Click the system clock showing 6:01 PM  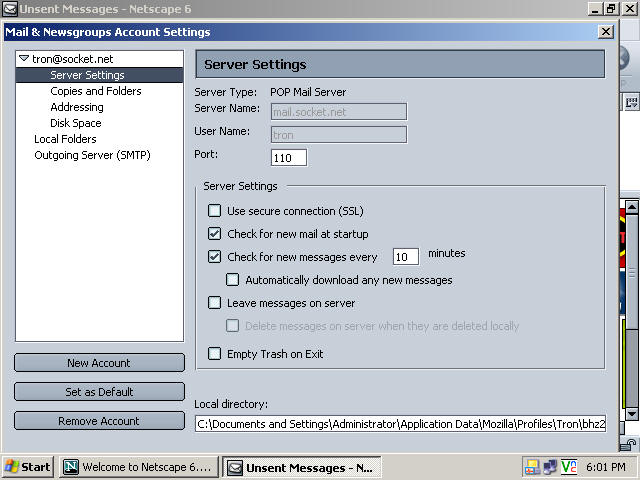pyautogui.click(x=606, y=467)
